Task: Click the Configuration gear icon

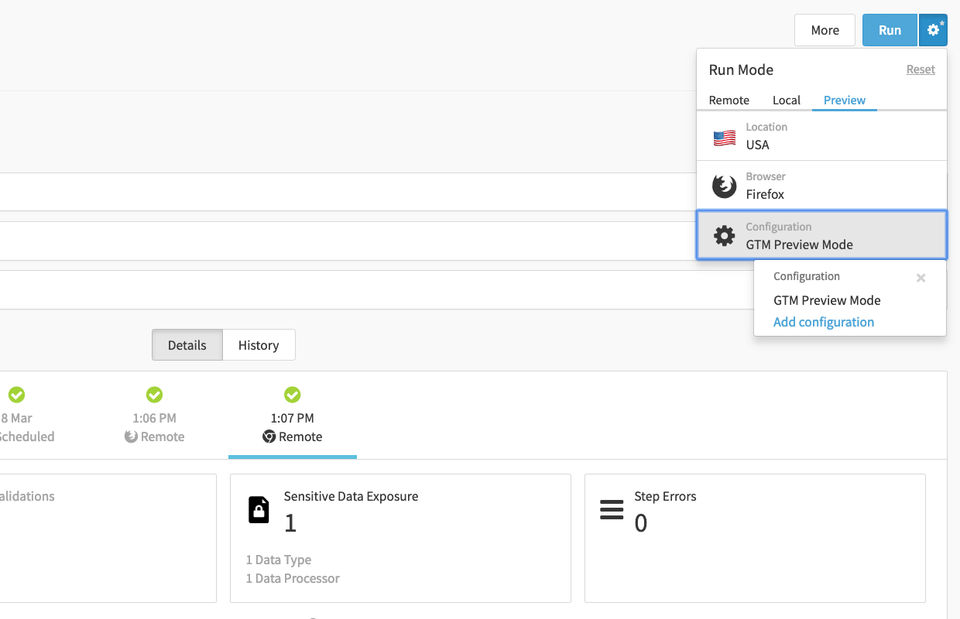Action: pyautogui.click(x=724, y=236)
